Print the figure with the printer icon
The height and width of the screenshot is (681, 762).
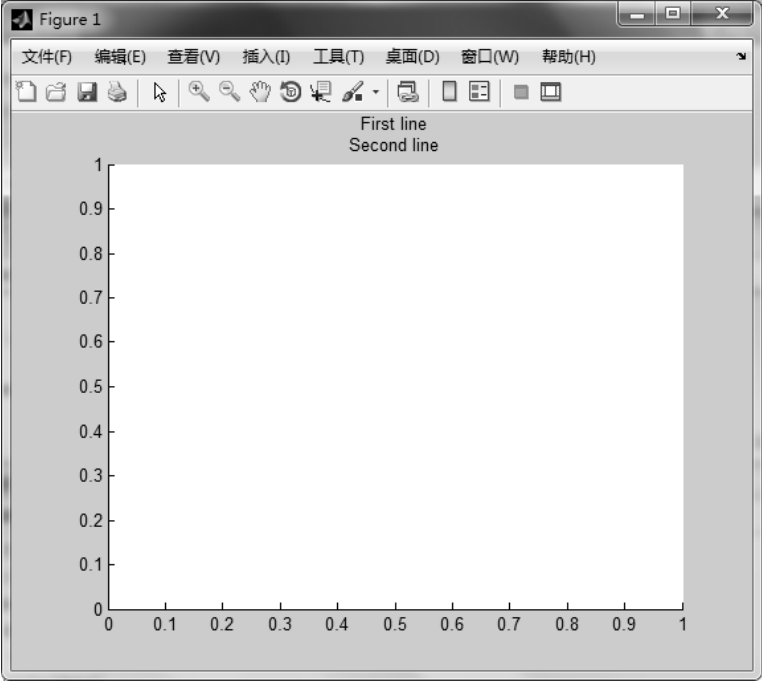(117, 92)
